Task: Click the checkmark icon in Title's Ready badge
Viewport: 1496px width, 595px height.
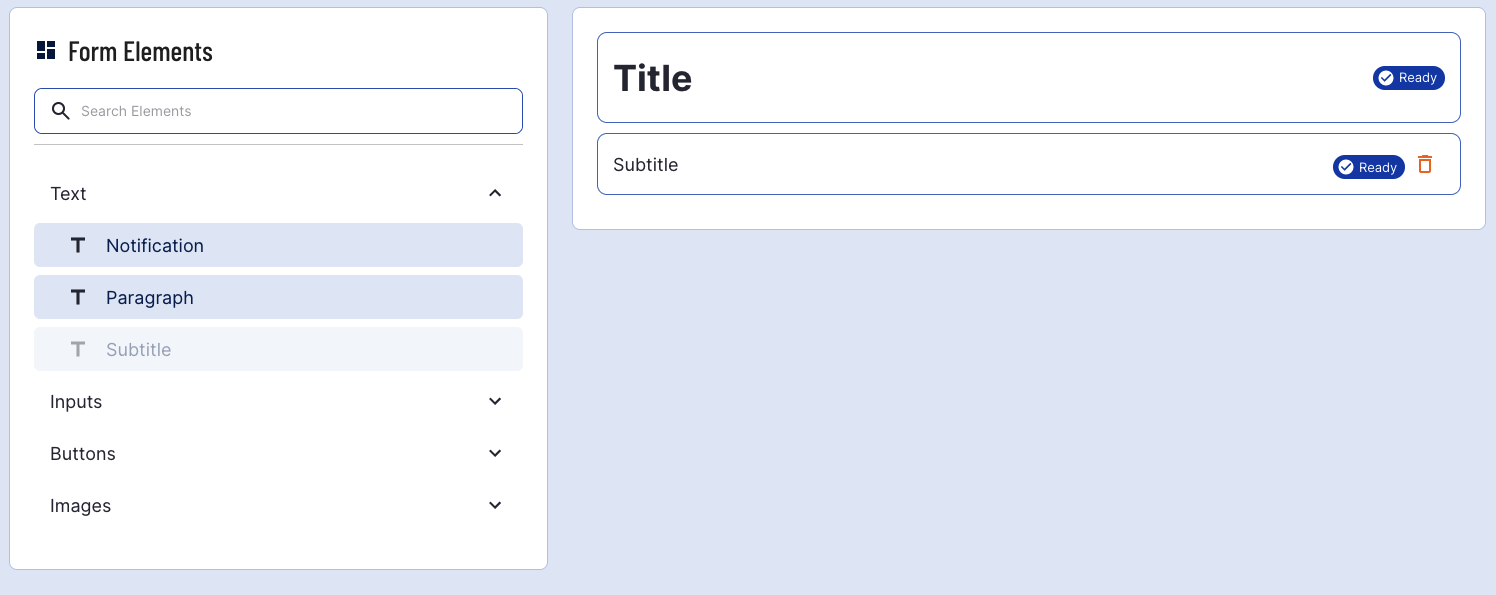Action: click(1386, 78)
